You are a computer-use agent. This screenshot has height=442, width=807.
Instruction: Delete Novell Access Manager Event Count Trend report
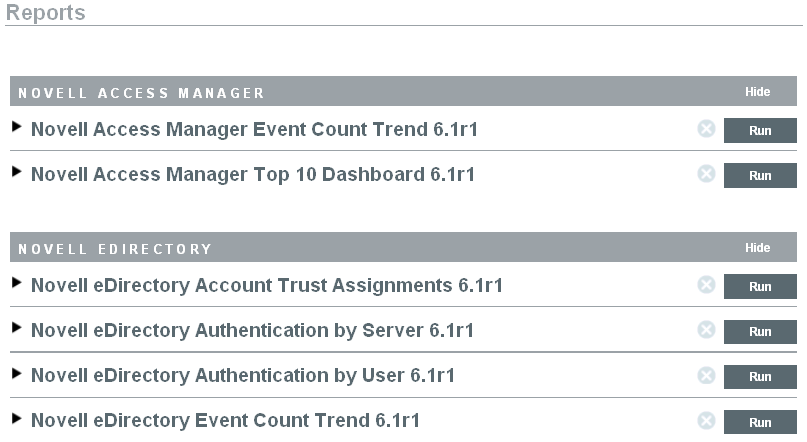click(x=706, y=129)
